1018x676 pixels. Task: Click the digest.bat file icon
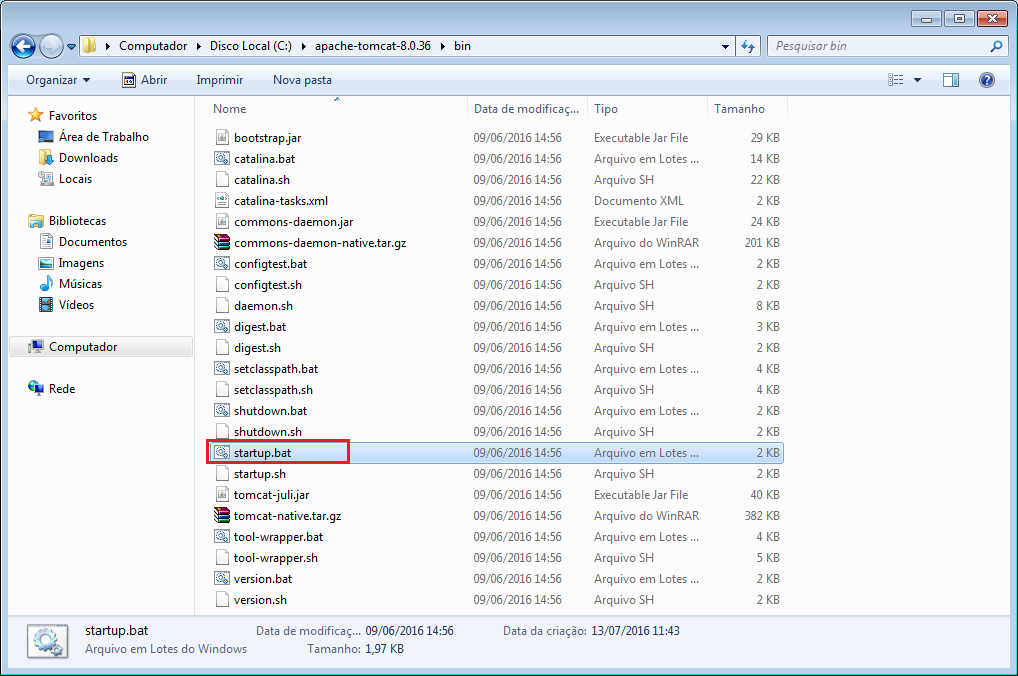[x=222, y=327]
